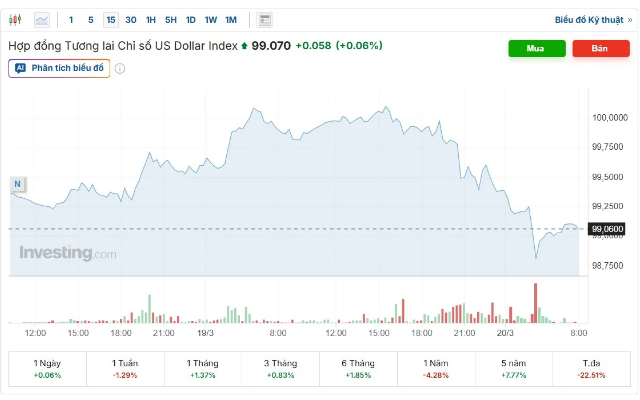Image resolution: width=640 pixels, height=400 pixels.
Task: Switch to candlestick chart type
Action: tap(16, 19)
